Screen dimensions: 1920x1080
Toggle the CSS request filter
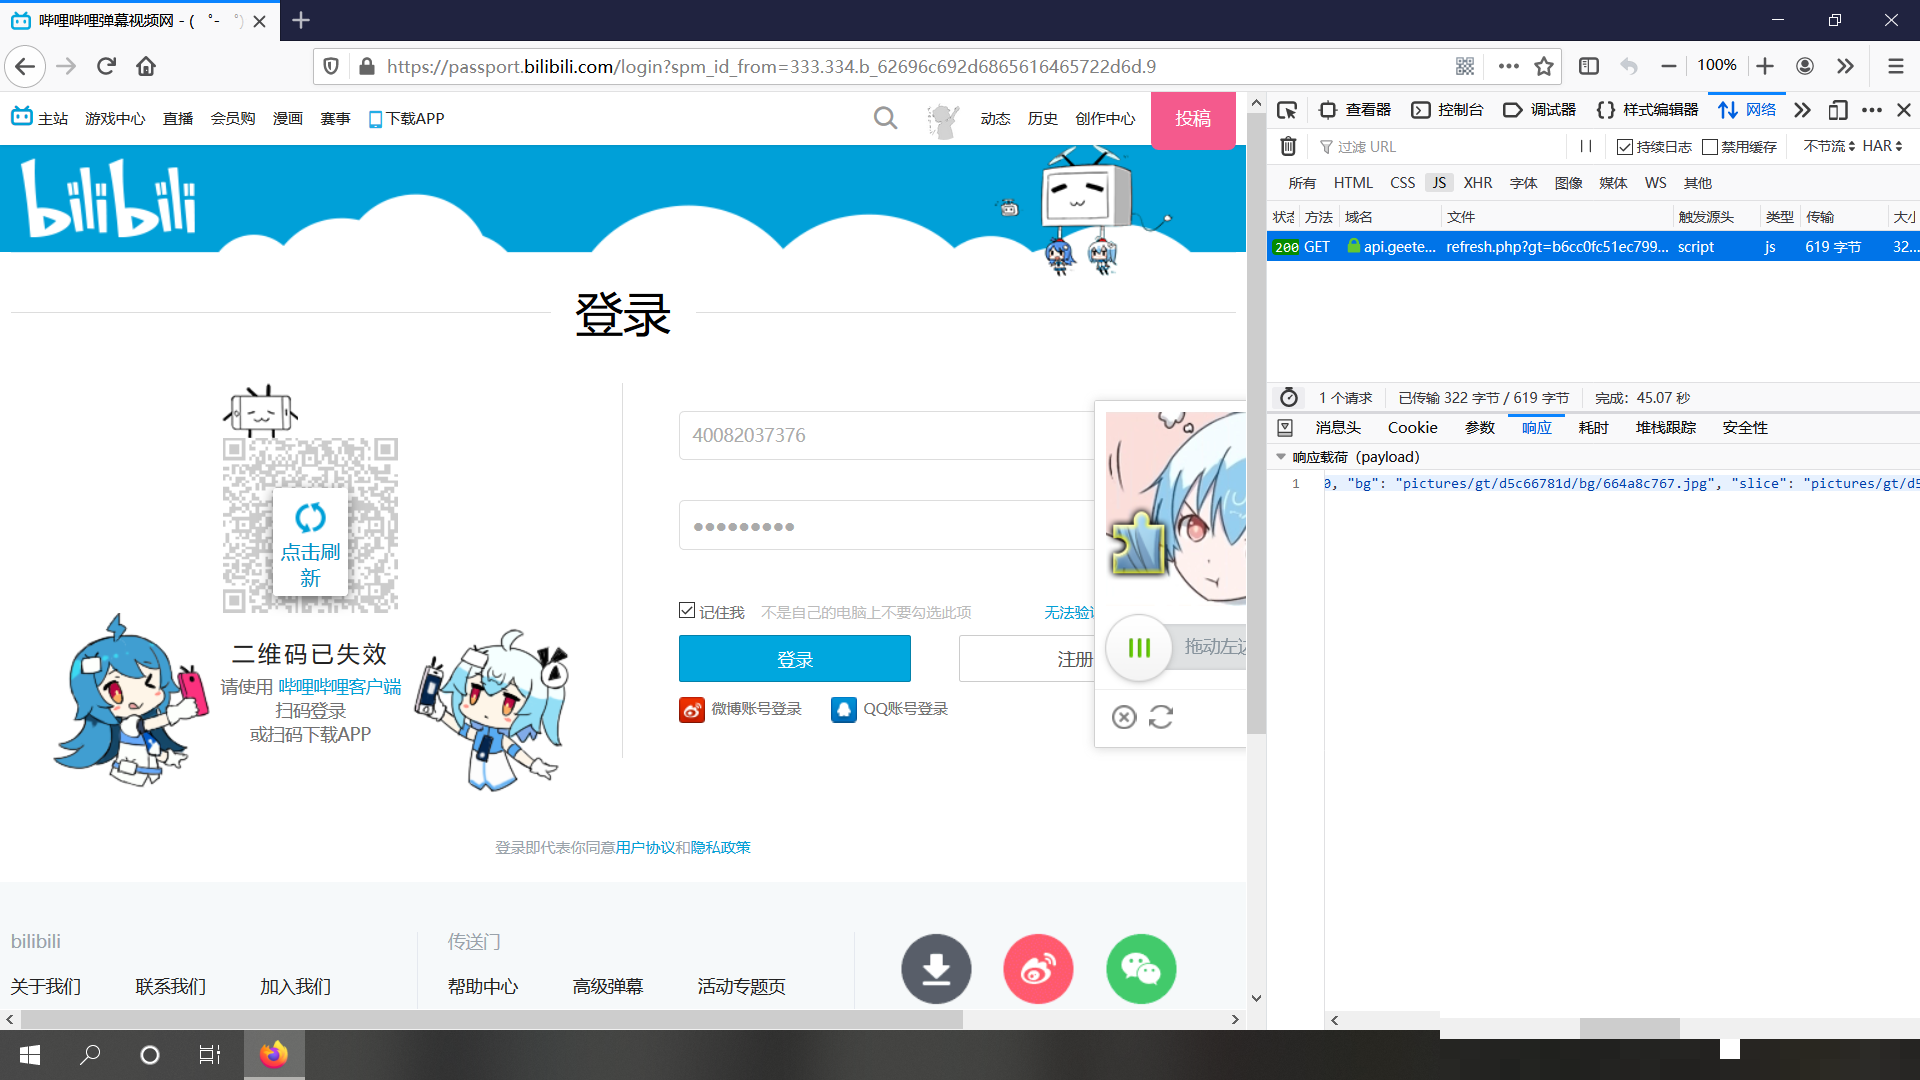1403,183
